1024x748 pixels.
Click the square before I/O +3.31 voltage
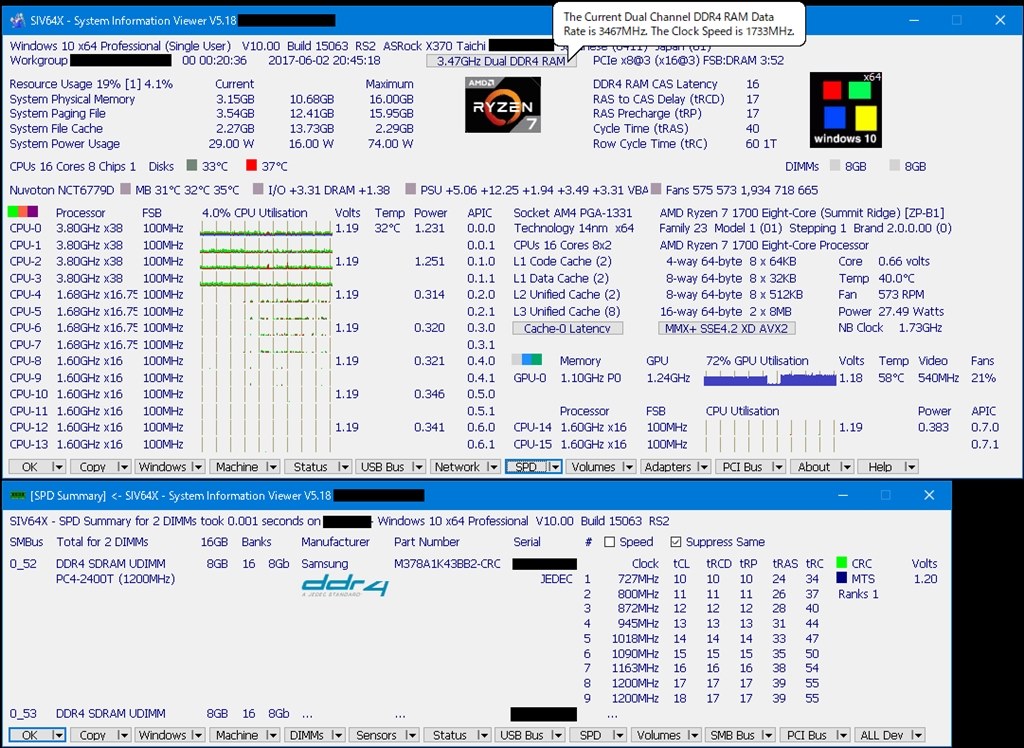[258, 189]
